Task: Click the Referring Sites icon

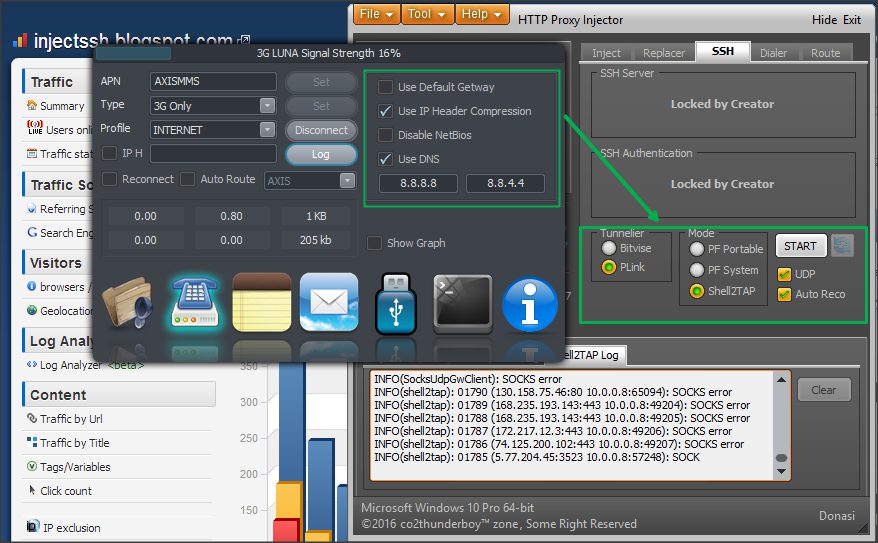Action: 32,208
